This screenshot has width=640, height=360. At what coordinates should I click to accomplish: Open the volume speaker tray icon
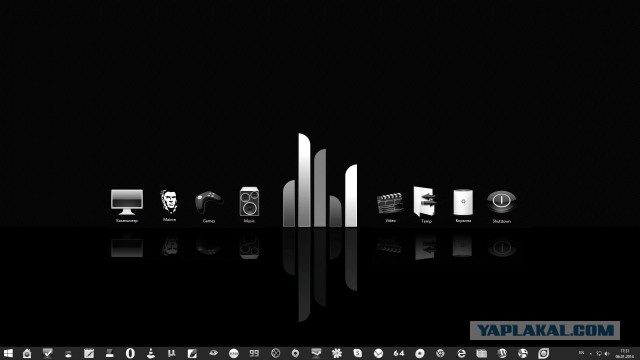[607, 353]
